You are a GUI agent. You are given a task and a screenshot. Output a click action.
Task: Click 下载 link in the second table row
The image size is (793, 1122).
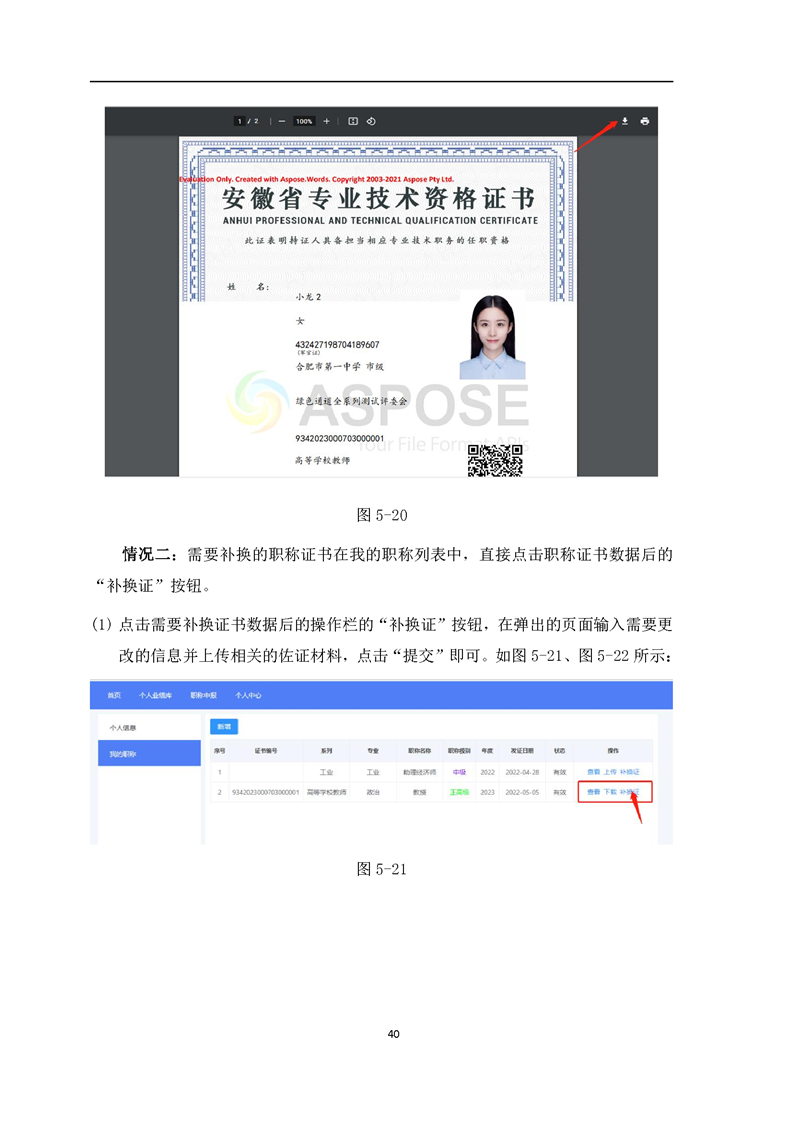pyautogui.click(x=610, y=792)
